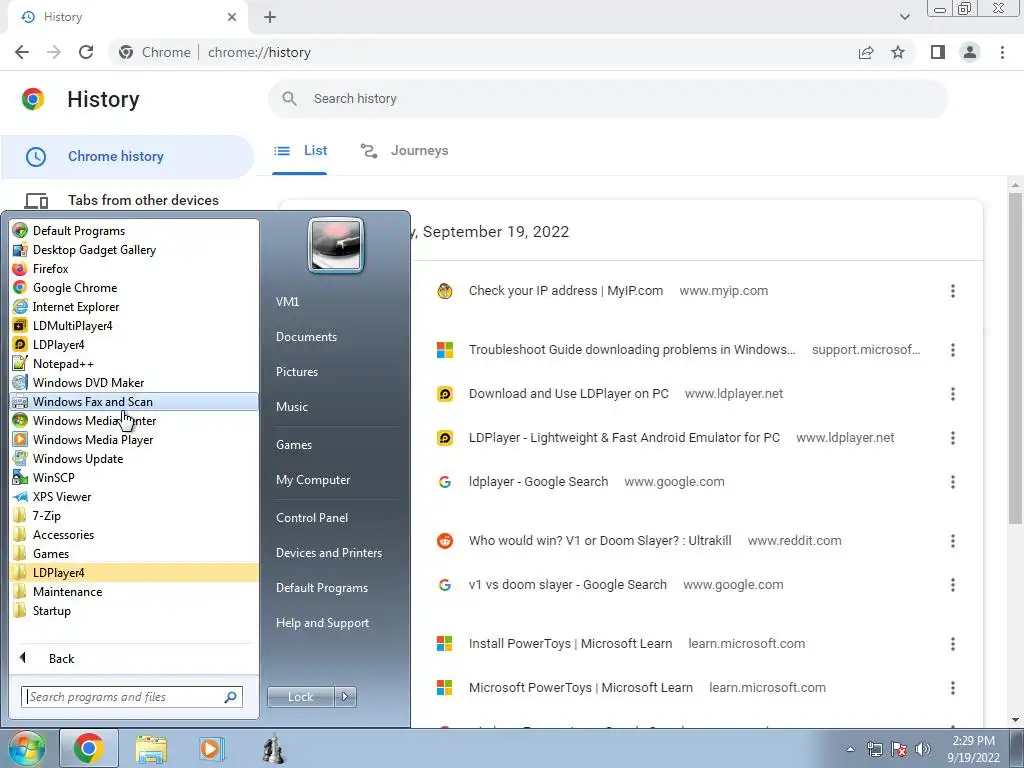Open LDMultiPlayer4 from the programs list
1024x768 pixels.
pyautogui.click(x=134, y=326)
